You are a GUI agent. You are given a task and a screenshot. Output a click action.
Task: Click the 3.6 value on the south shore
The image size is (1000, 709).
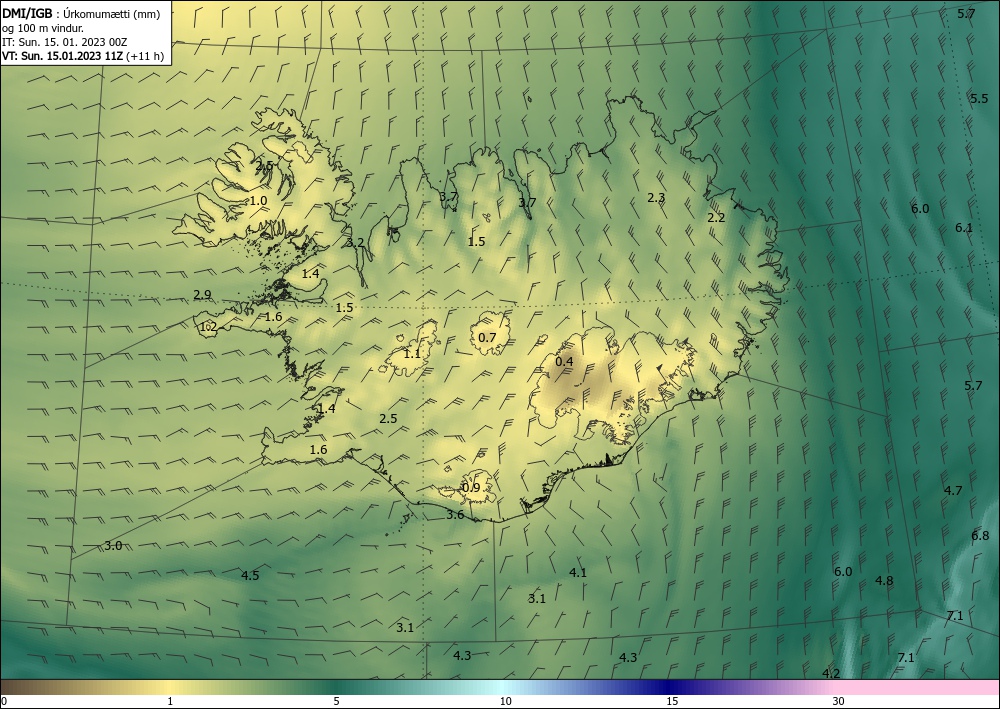[x=455, y=515]
